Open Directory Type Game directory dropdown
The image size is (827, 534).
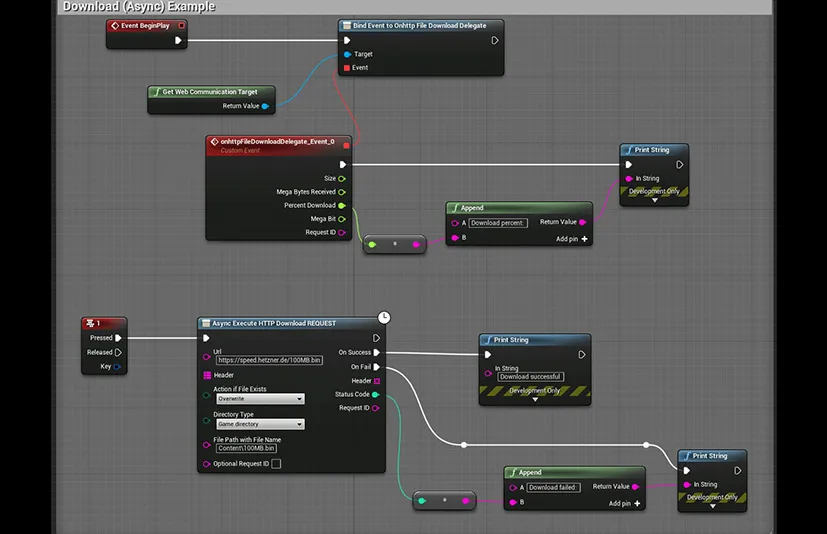(260, 424)
